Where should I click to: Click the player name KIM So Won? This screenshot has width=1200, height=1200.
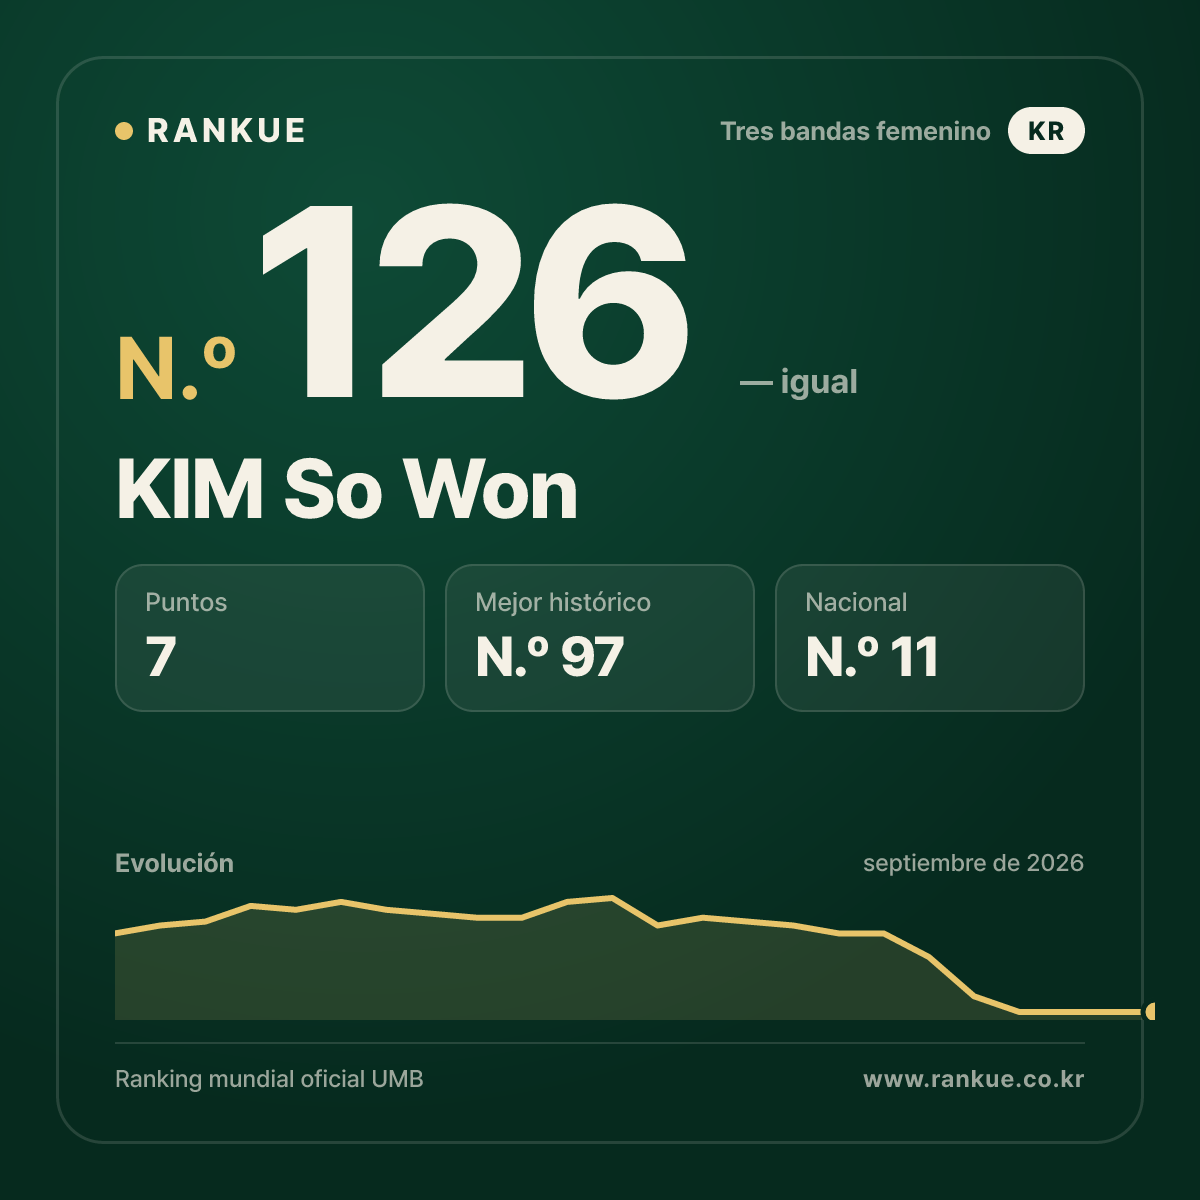(347, 489)
